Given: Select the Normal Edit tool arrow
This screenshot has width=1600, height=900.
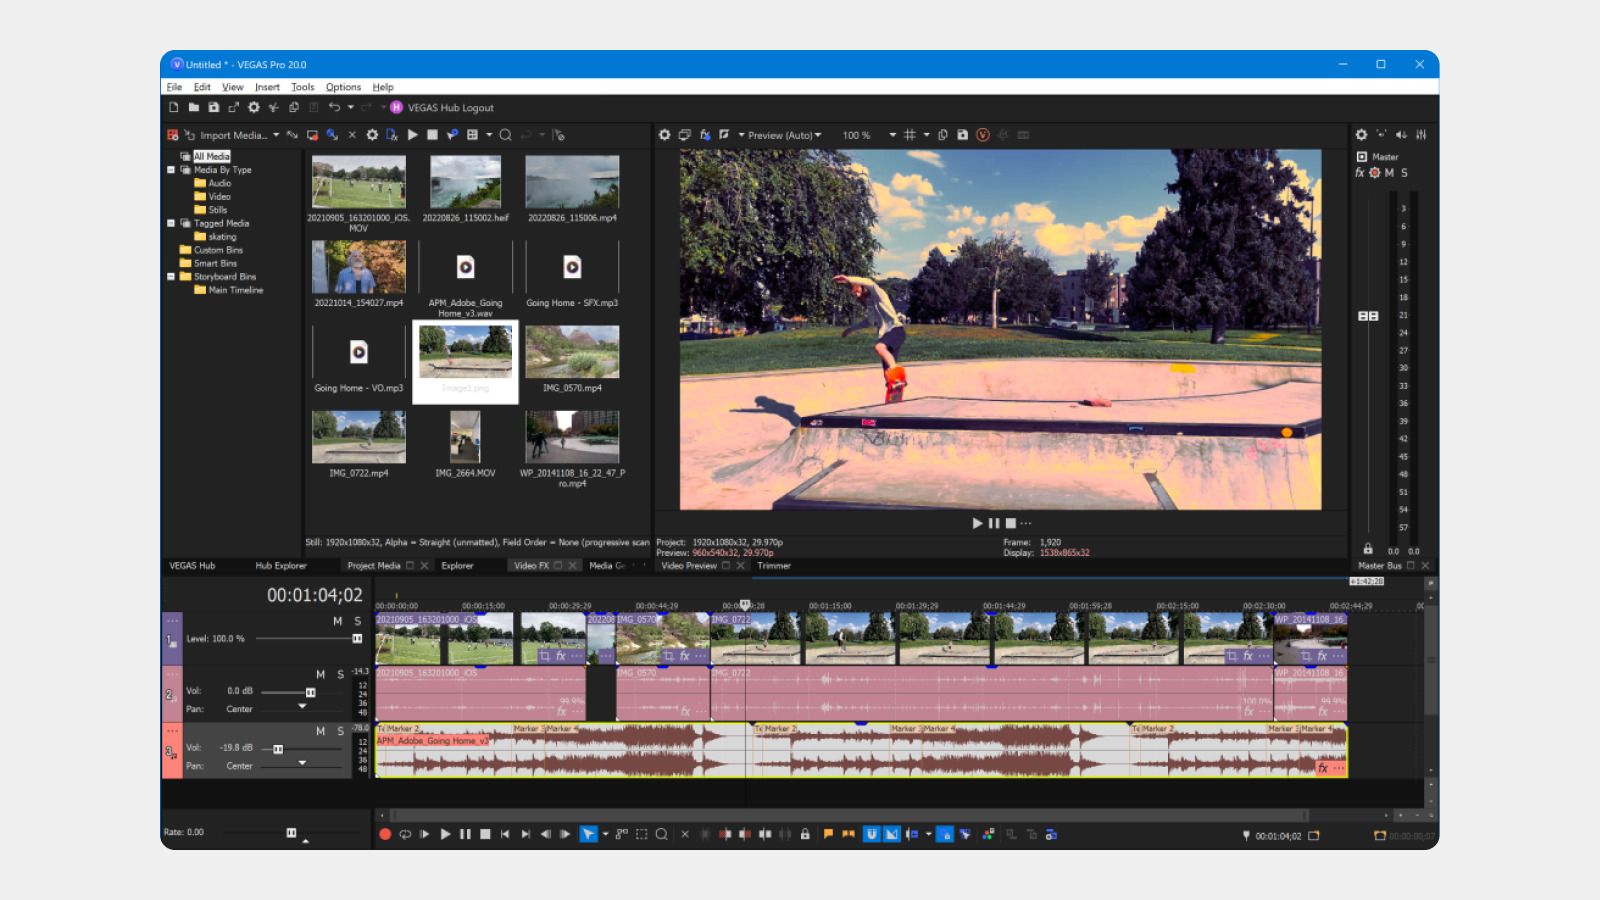Looking at the screenshot, I should click(x=588, y=834).
